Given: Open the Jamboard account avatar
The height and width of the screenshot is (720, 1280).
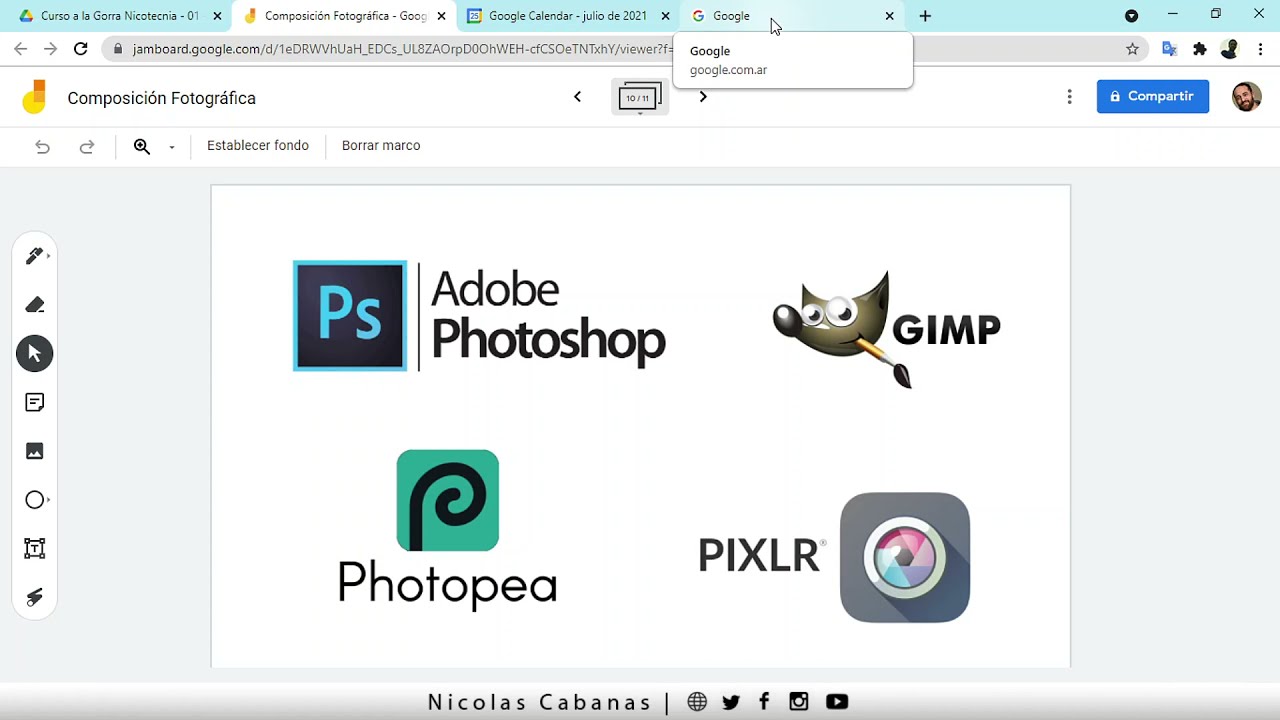Looking at the screenshot, I should pyautogui.click(x=1246, y=97).
